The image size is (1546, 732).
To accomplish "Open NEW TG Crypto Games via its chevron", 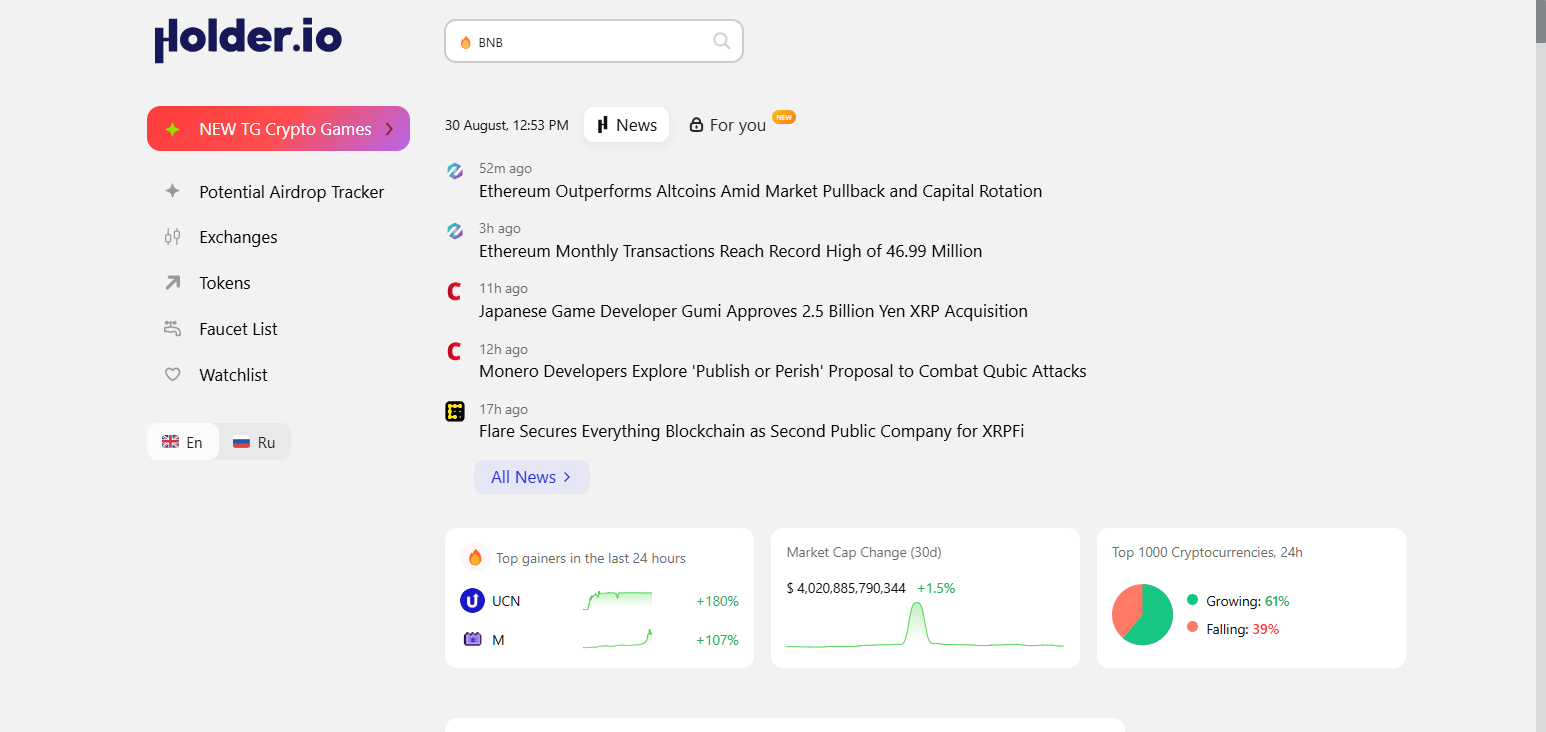I will coord(389,128).
